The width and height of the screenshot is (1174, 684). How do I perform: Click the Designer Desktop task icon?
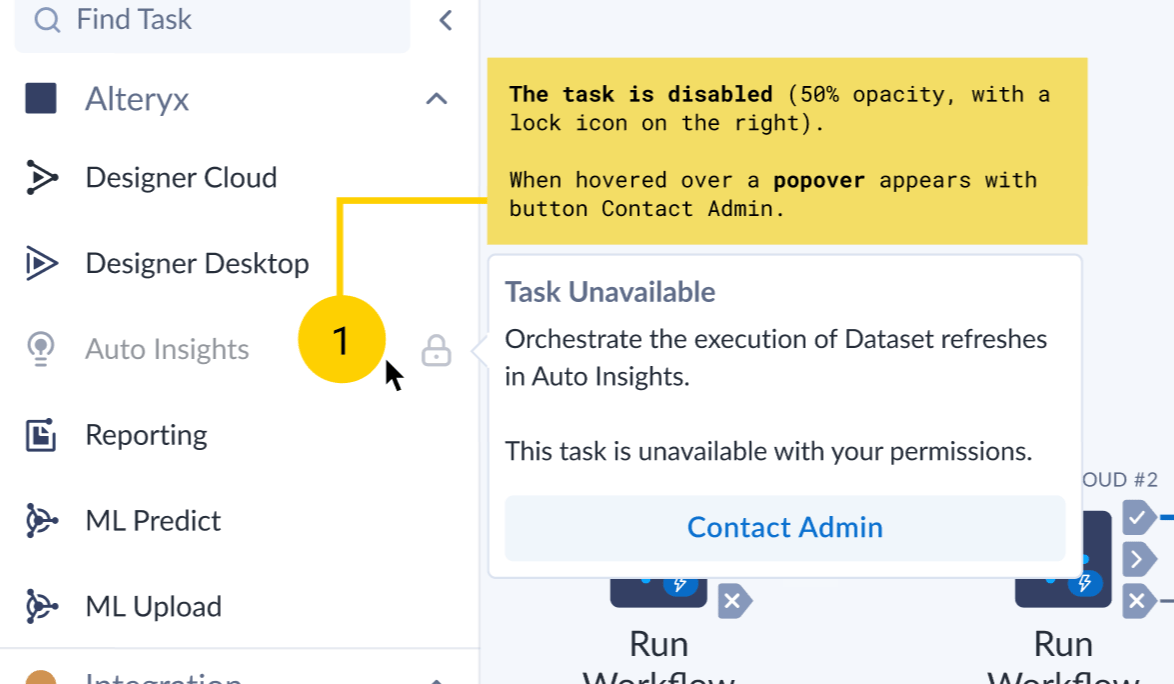click(41, 264)
